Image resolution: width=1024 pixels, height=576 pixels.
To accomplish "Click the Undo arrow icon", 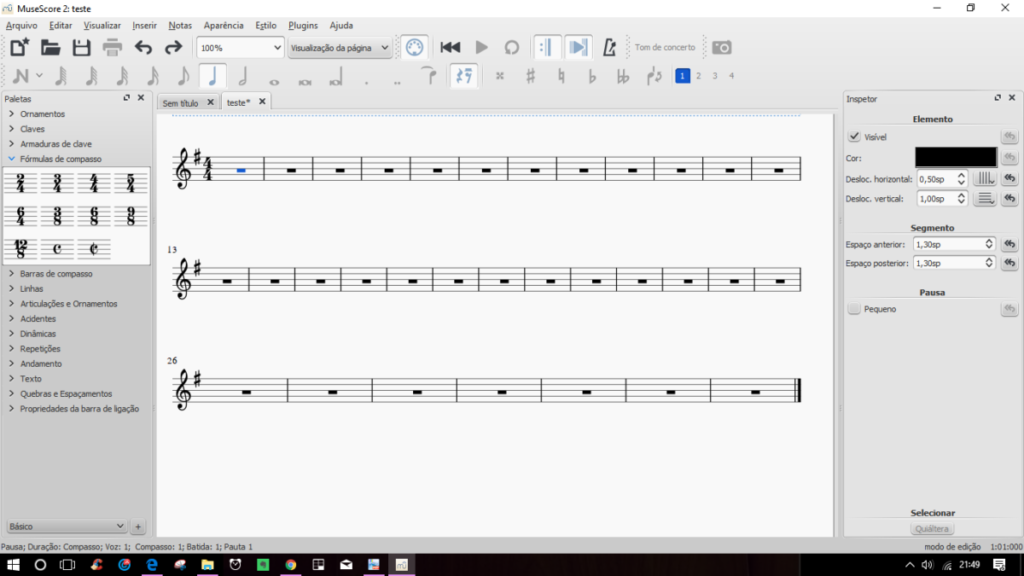I will pos(143,47).
